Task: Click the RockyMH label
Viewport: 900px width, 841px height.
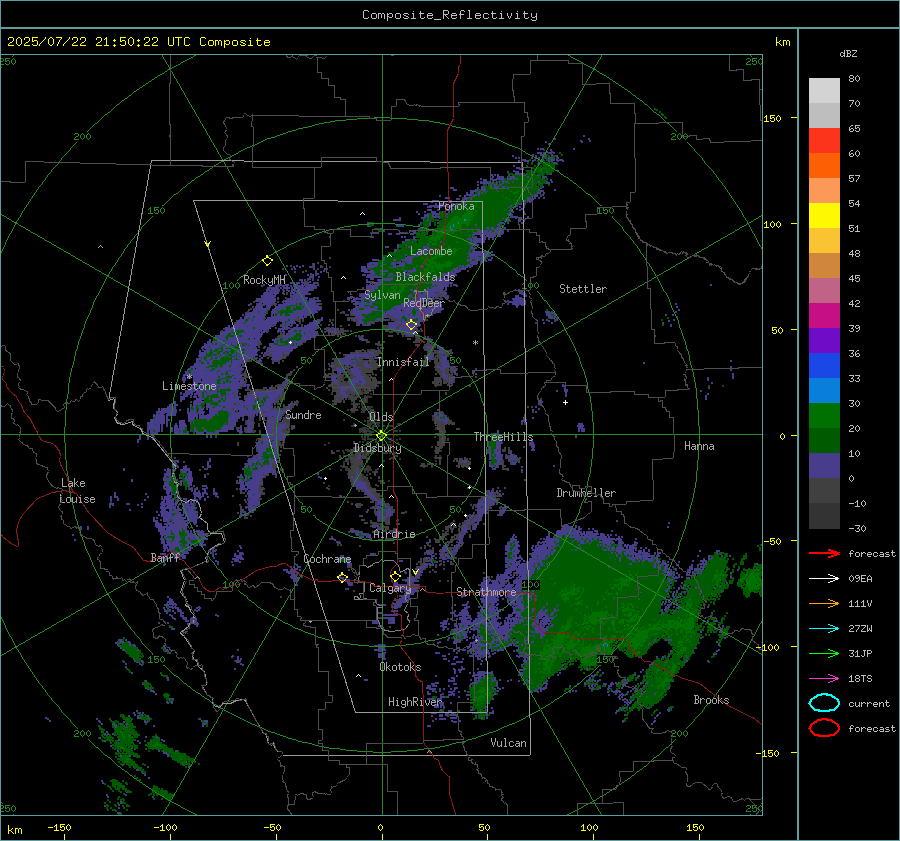Action: [x=264, y=280]
